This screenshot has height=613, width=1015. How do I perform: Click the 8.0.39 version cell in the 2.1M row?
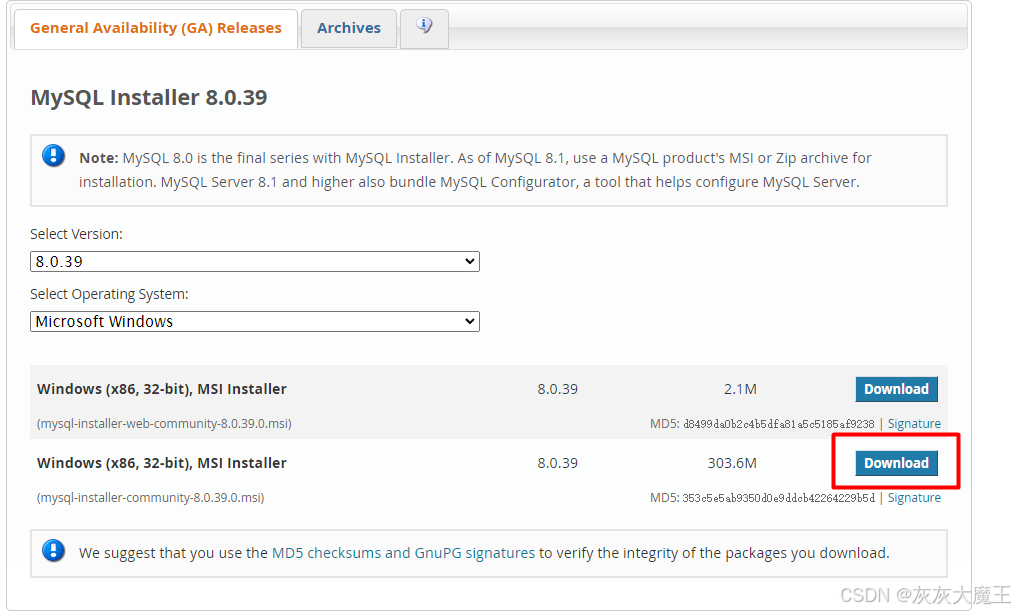557,389
